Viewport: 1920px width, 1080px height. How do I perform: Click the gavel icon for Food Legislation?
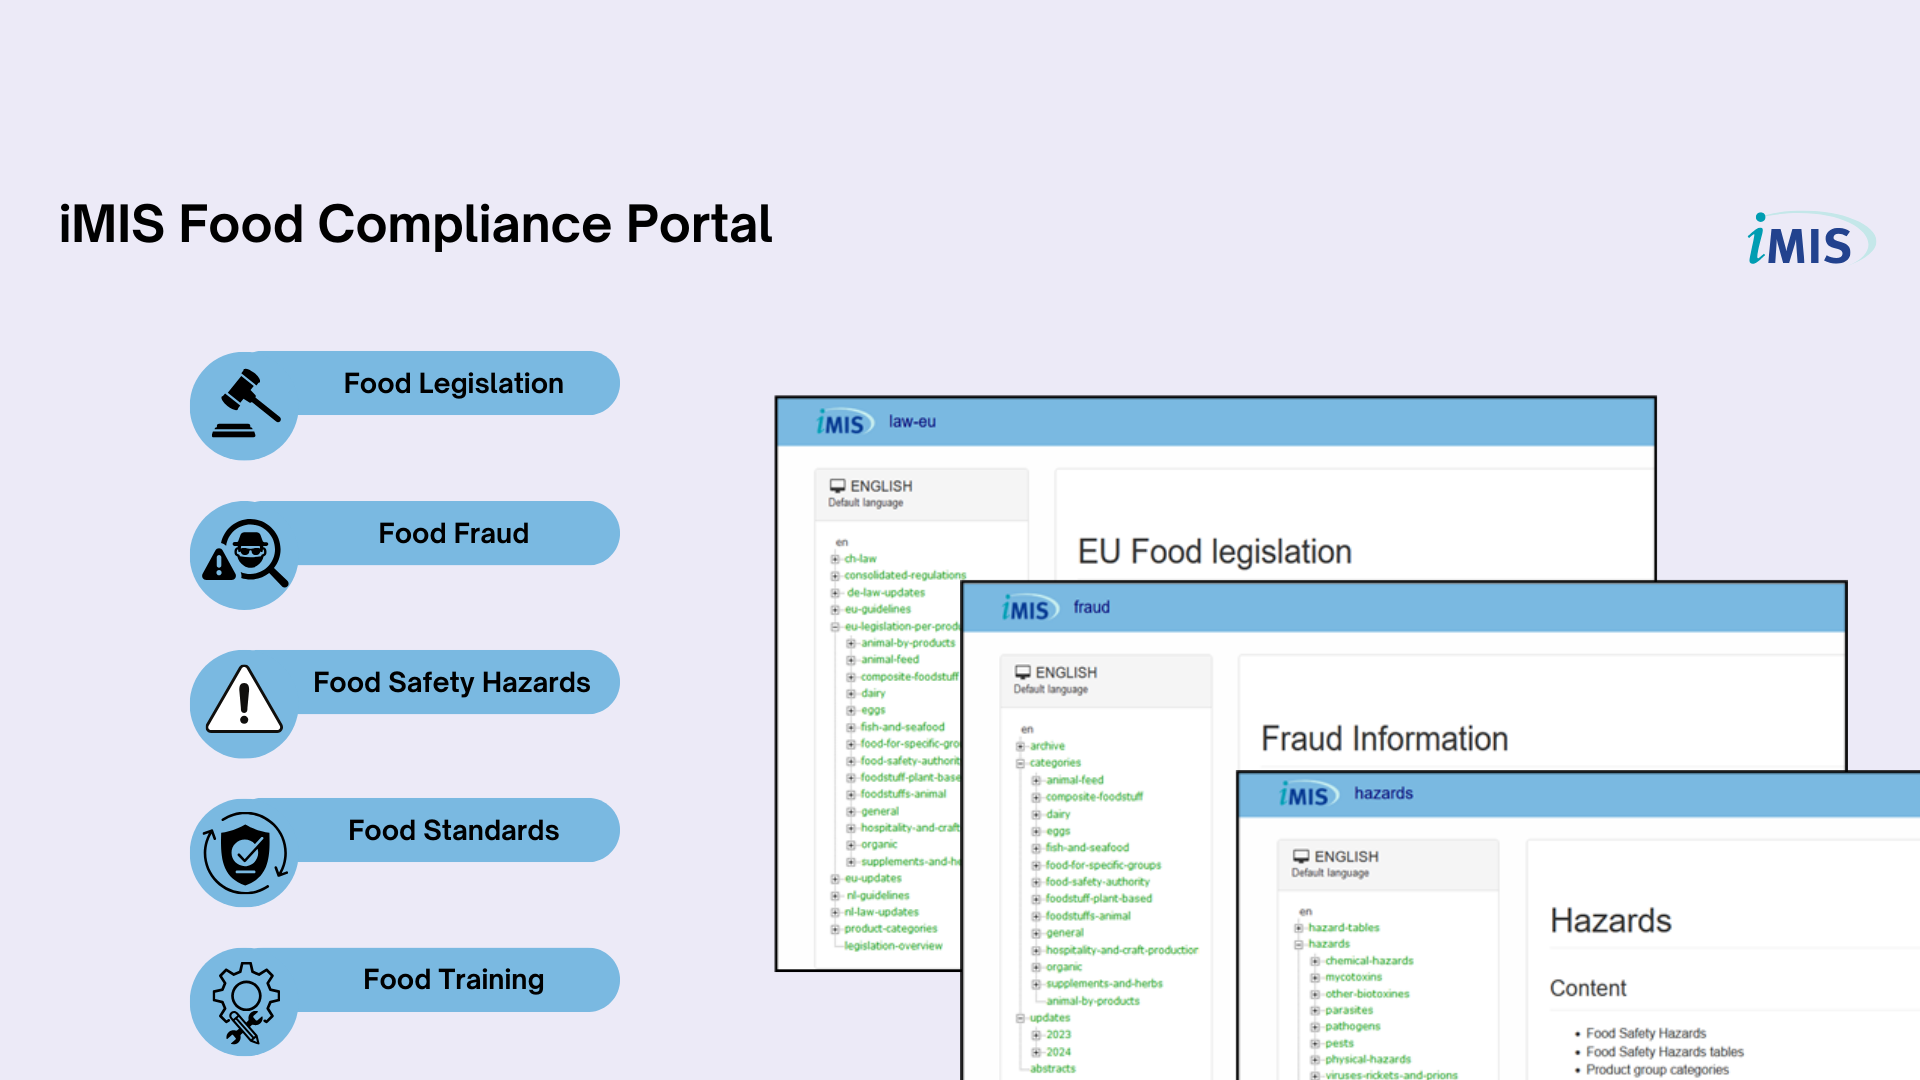click(x=246, y=404)
